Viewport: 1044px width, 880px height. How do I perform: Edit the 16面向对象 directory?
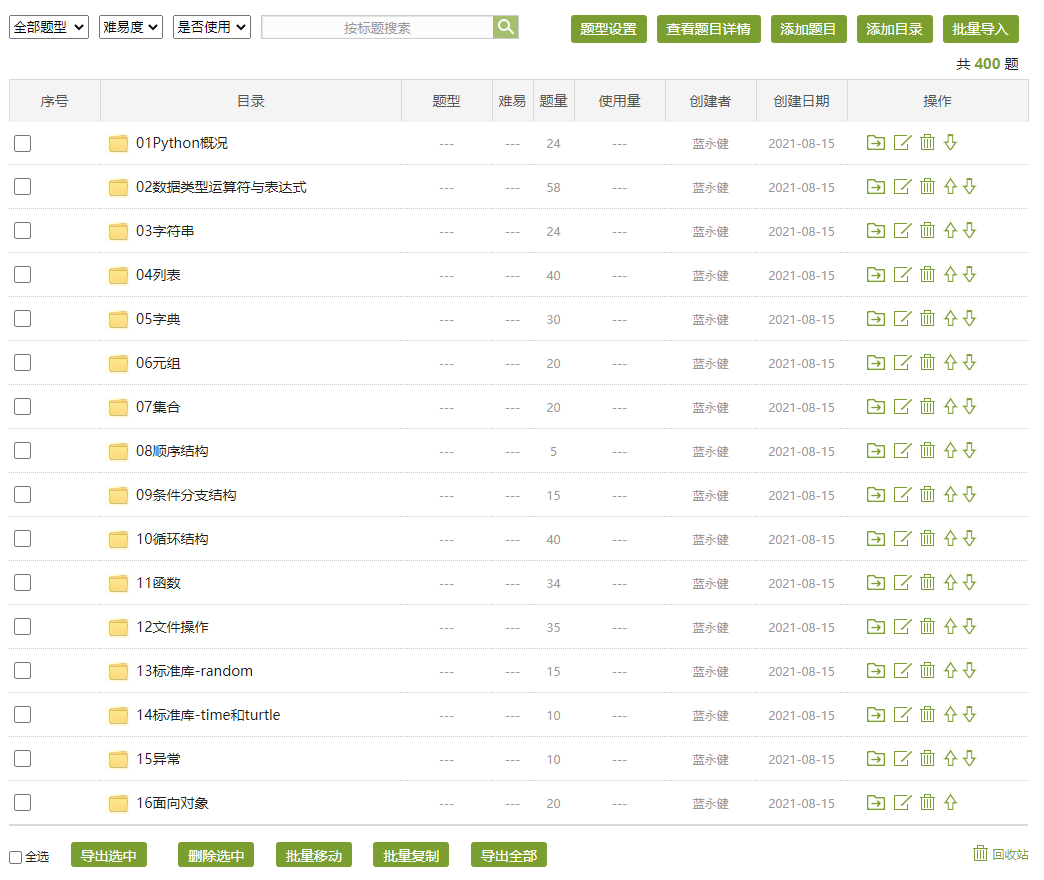click(902, 802)
